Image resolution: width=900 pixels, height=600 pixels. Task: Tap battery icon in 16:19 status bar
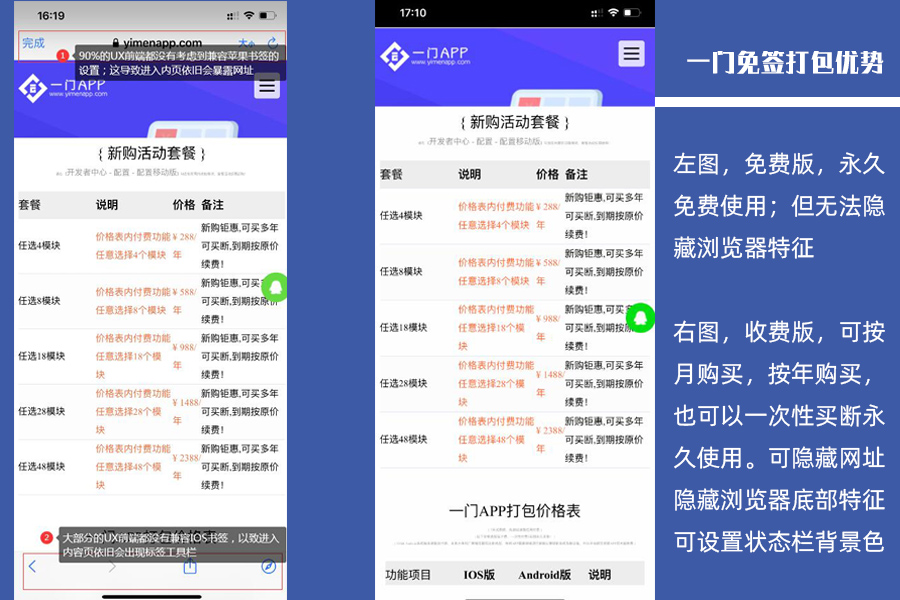268,16
